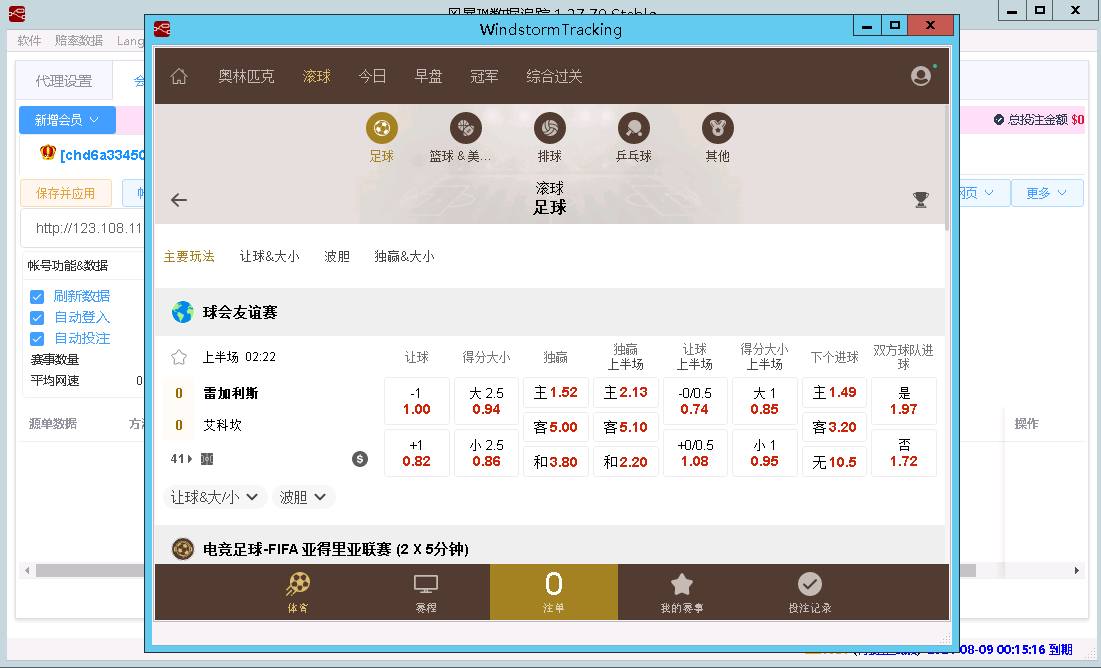The width and height of the screenshot is (1101, 668).
Task: Toggle the 自动登入 checkbox
Action: click(37, 317)
